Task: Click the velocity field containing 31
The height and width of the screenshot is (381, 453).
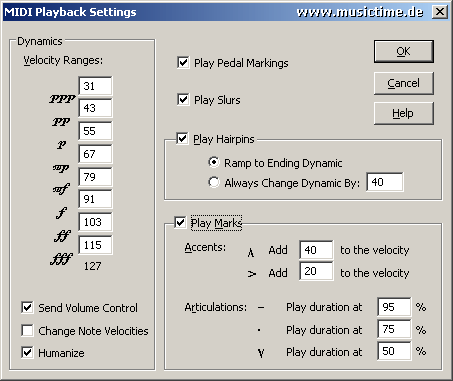Action: click(x=95, y=86)
